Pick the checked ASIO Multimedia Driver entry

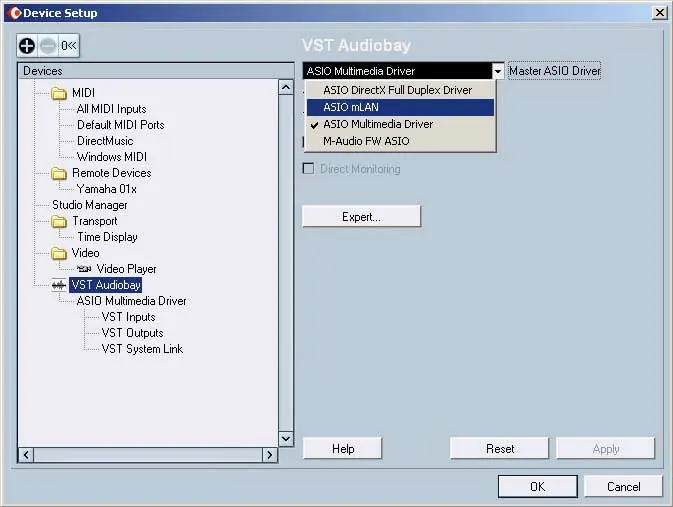[x=400, y=124]
